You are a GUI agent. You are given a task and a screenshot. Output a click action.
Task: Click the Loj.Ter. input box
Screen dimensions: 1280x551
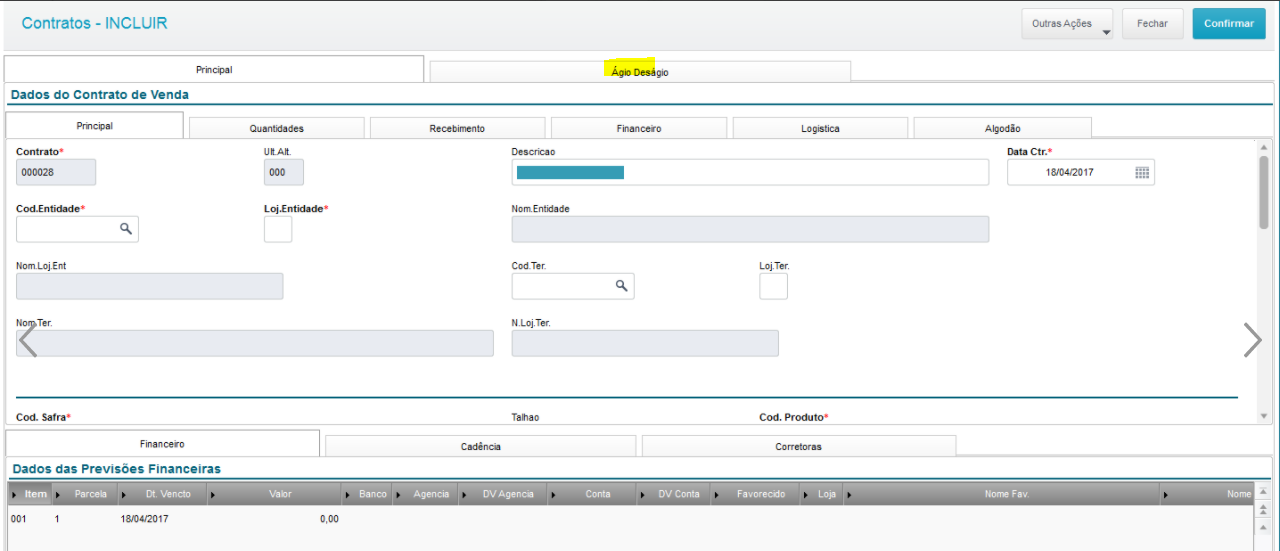(774, 286)
